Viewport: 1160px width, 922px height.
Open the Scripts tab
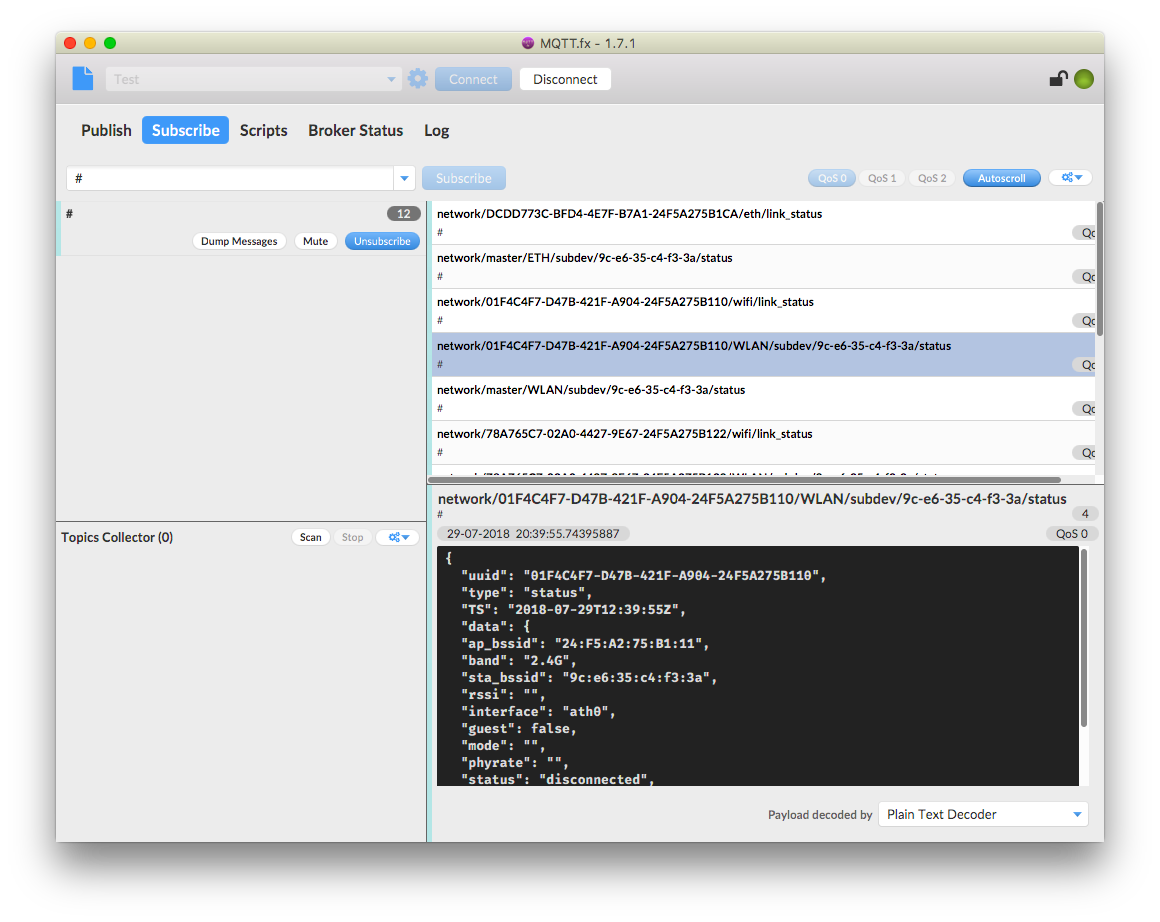(x=263, y=130)
